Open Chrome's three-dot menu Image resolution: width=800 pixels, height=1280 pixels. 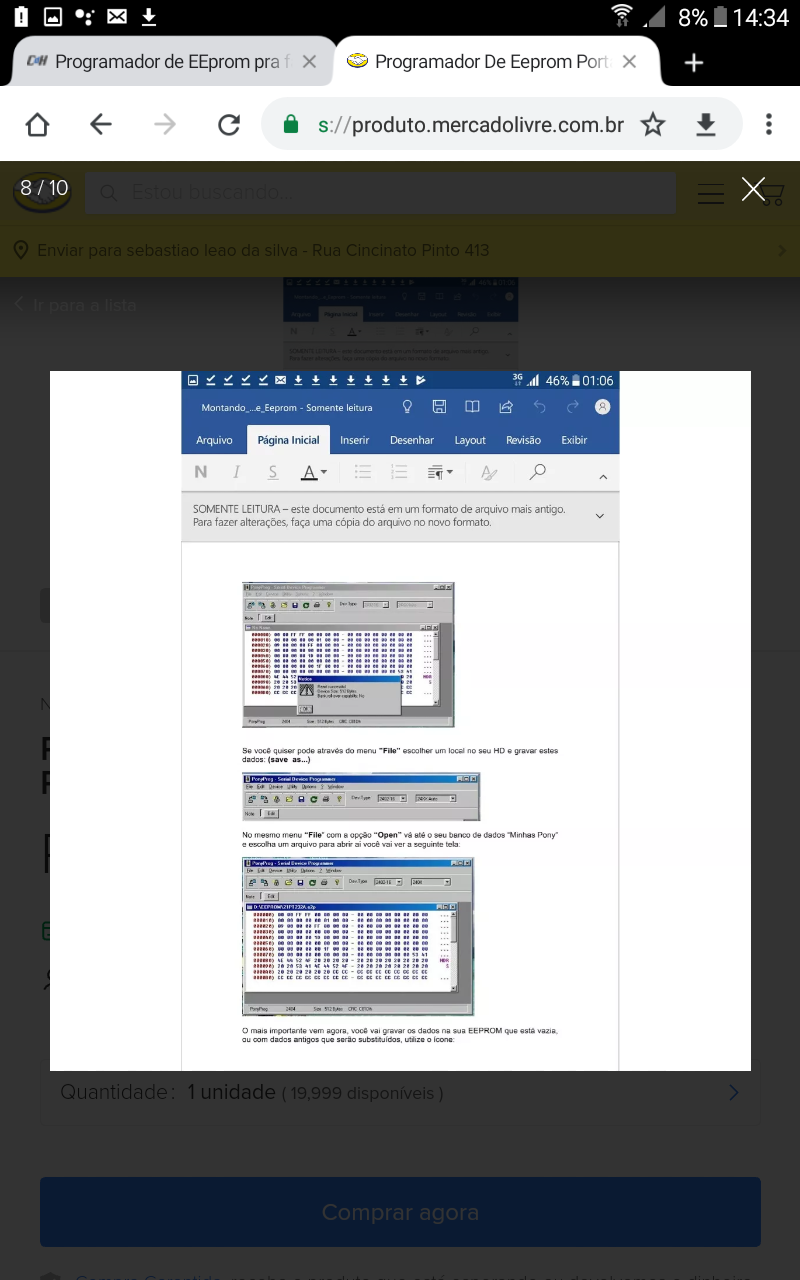(768, 124)
